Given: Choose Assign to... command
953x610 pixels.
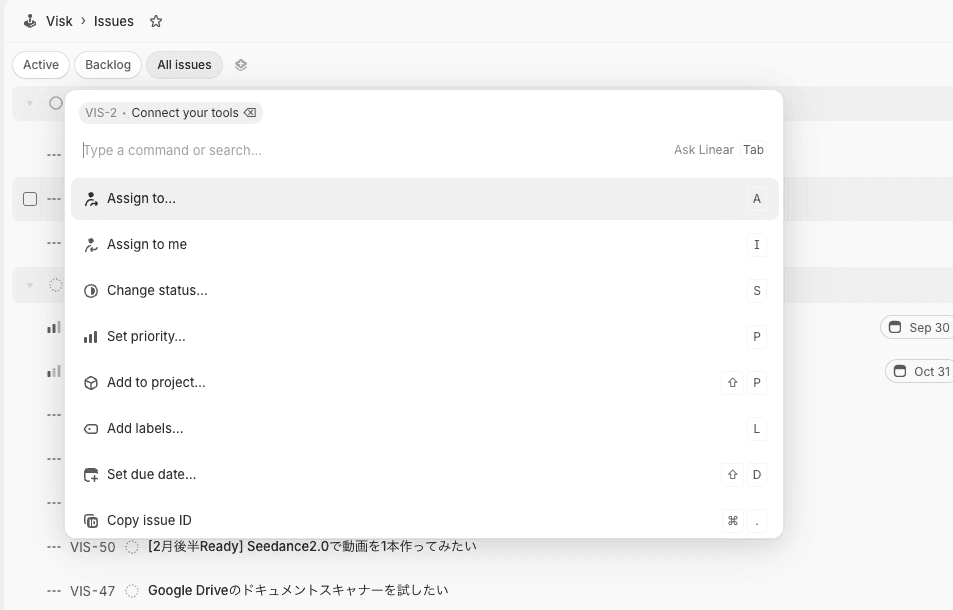Looking at the screenshot, I should coord(425,199).
